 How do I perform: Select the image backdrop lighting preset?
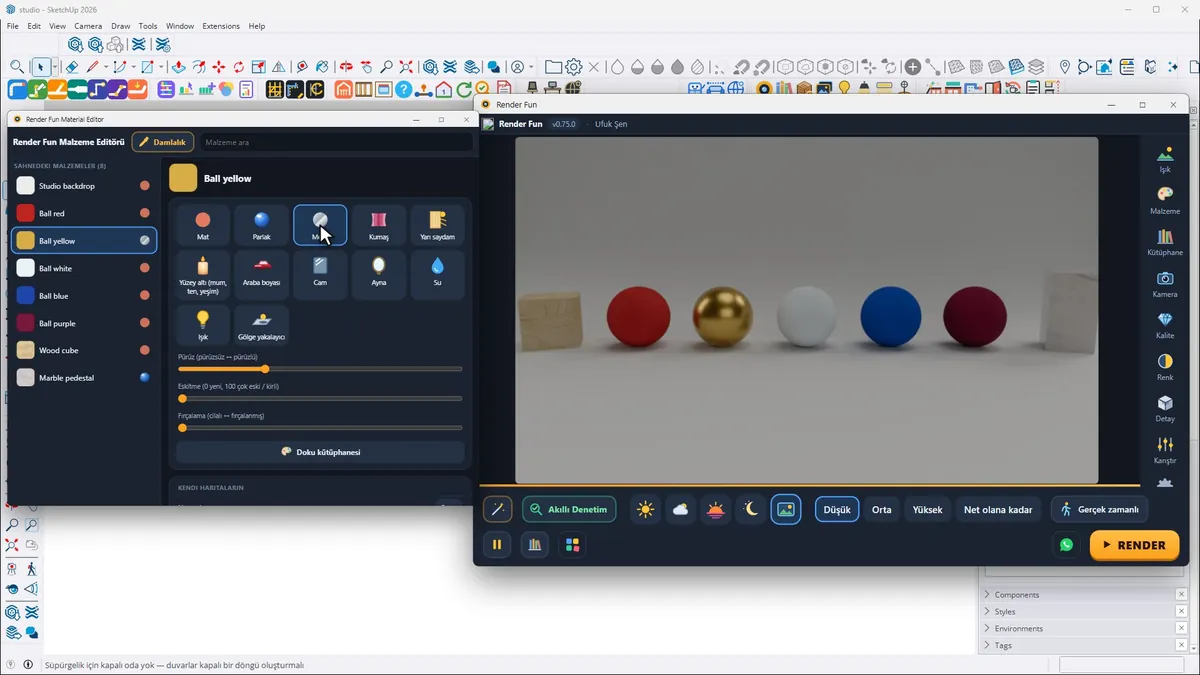(786, 509)
